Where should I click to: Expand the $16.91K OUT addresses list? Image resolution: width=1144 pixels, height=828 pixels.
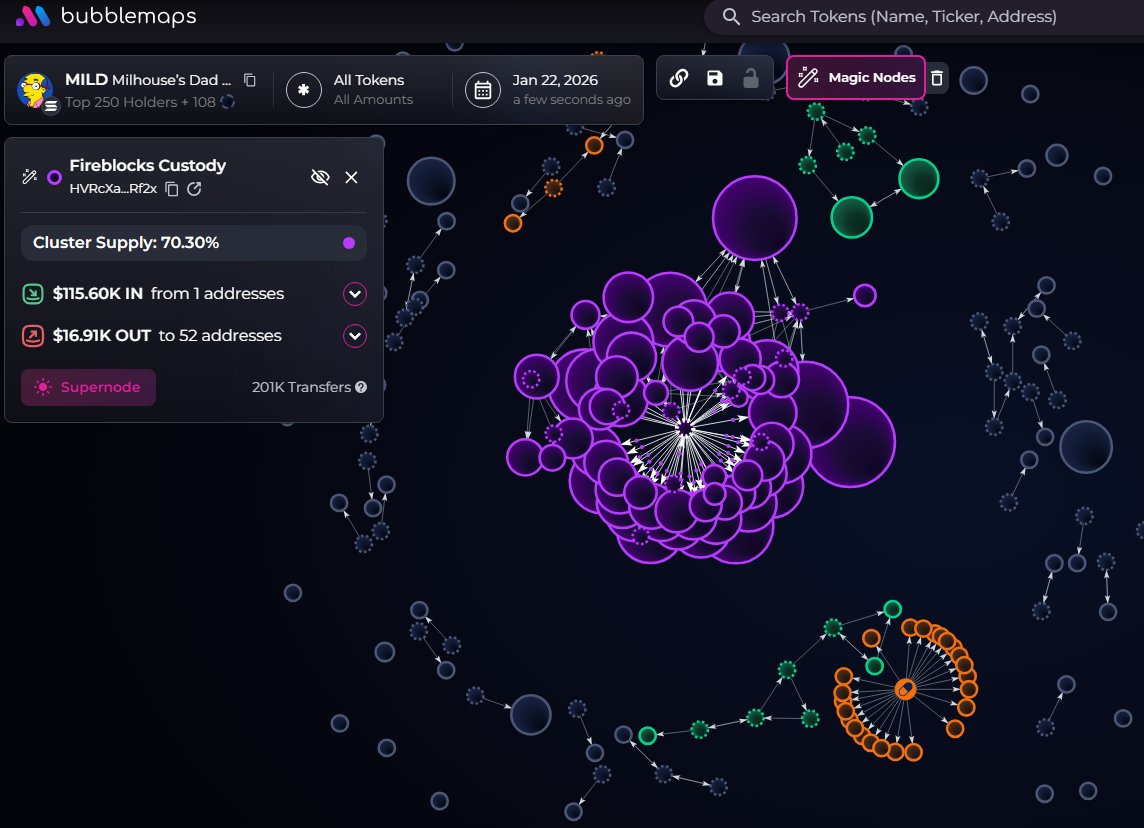(x=355, y=336)
